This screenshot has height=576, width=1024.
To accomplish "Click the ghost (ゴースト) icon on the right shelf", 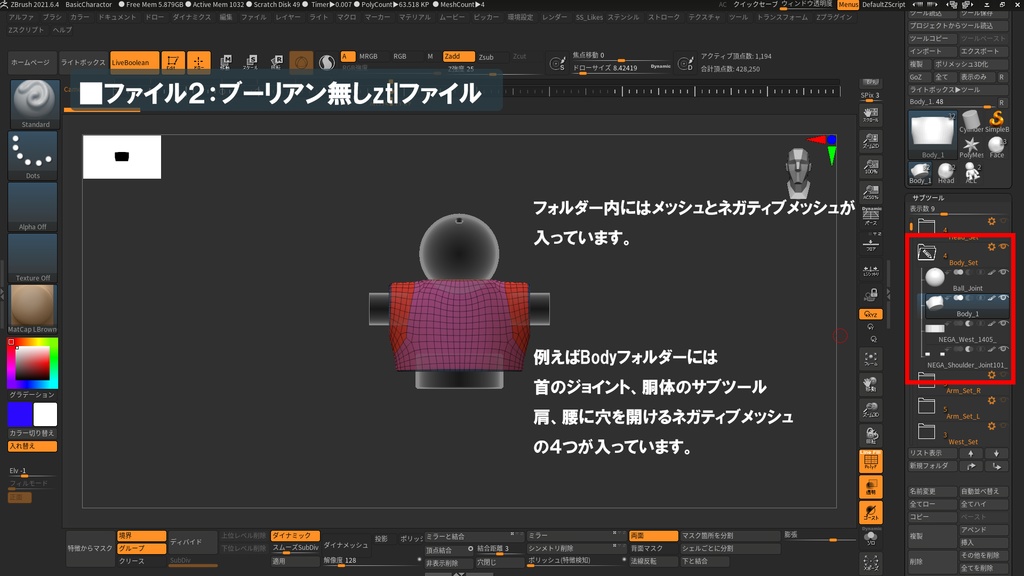I will tap(870, 513).
